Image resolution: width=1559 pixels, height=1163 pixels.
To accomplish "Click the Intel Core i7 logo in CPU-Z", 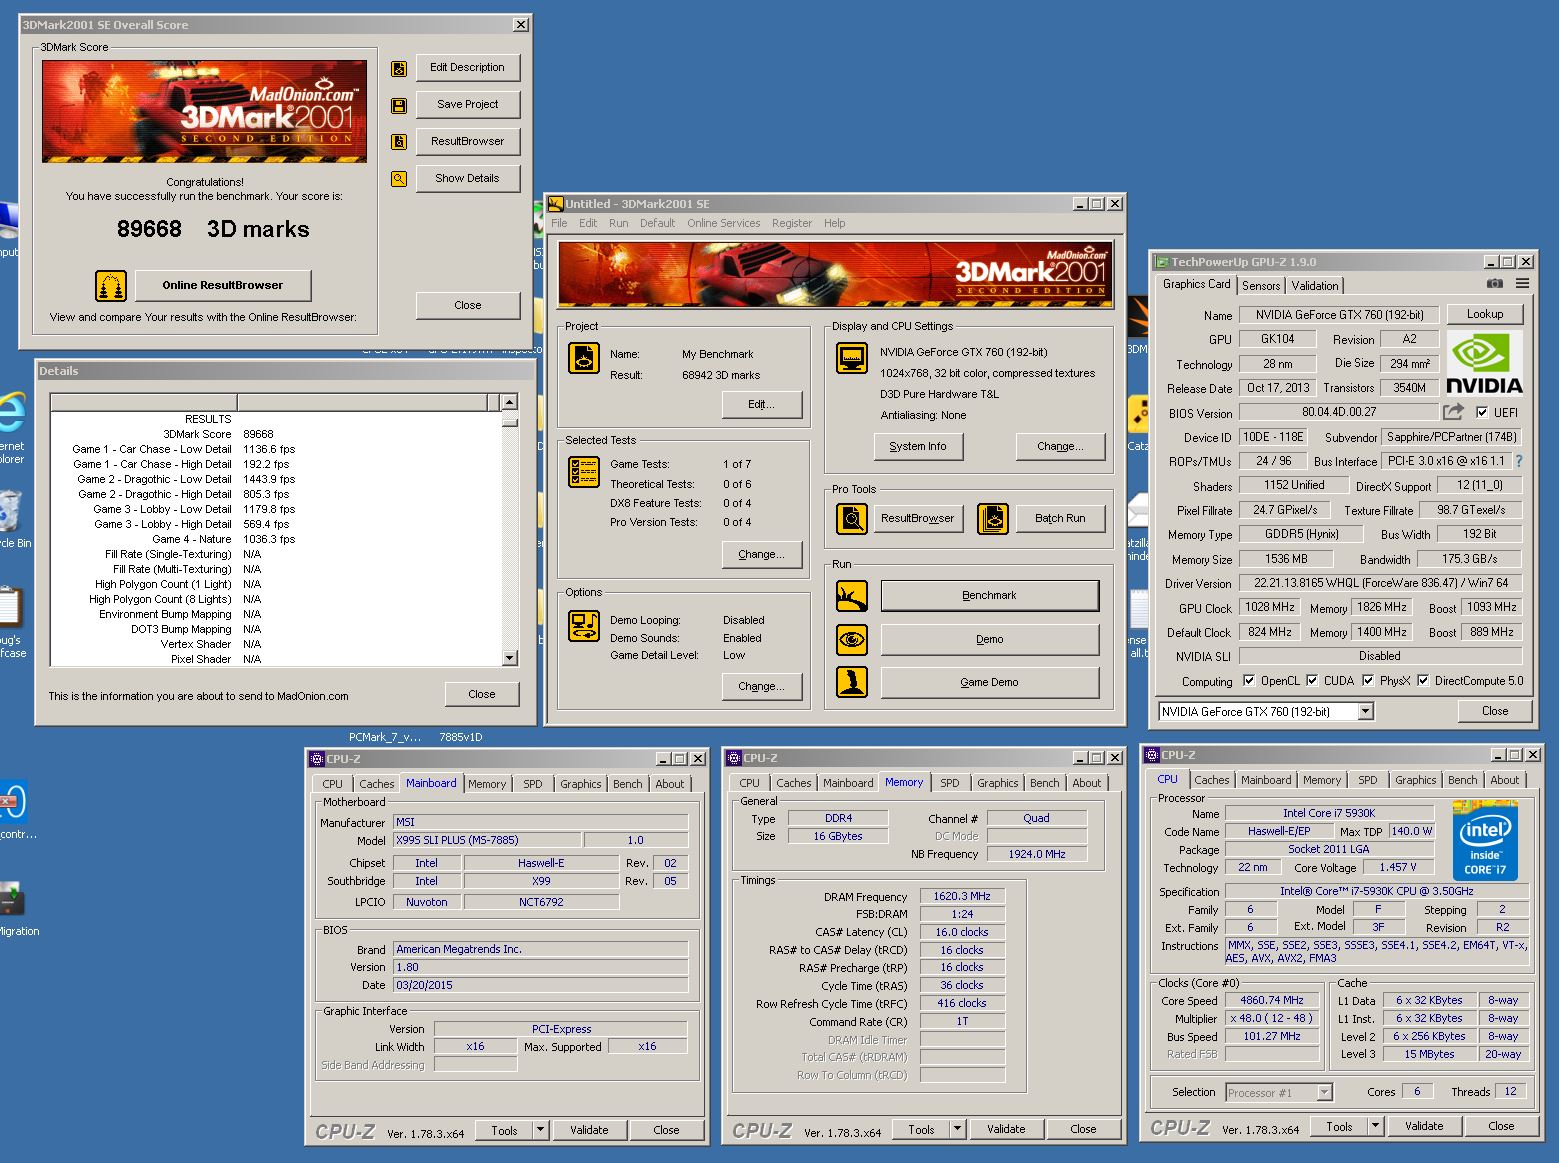I will (x=1485, y=840).
